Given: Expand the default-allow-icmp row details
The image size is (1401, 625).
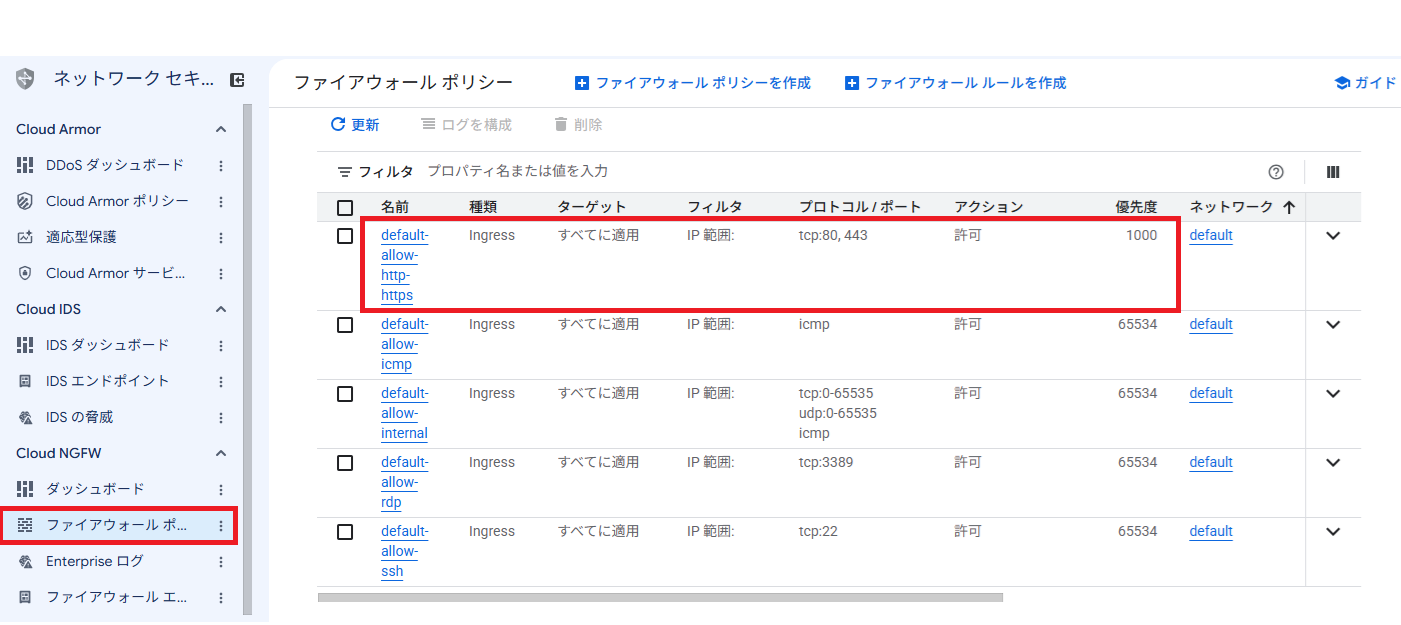Looking at the screenshot, I should (x=1333, y=325).
